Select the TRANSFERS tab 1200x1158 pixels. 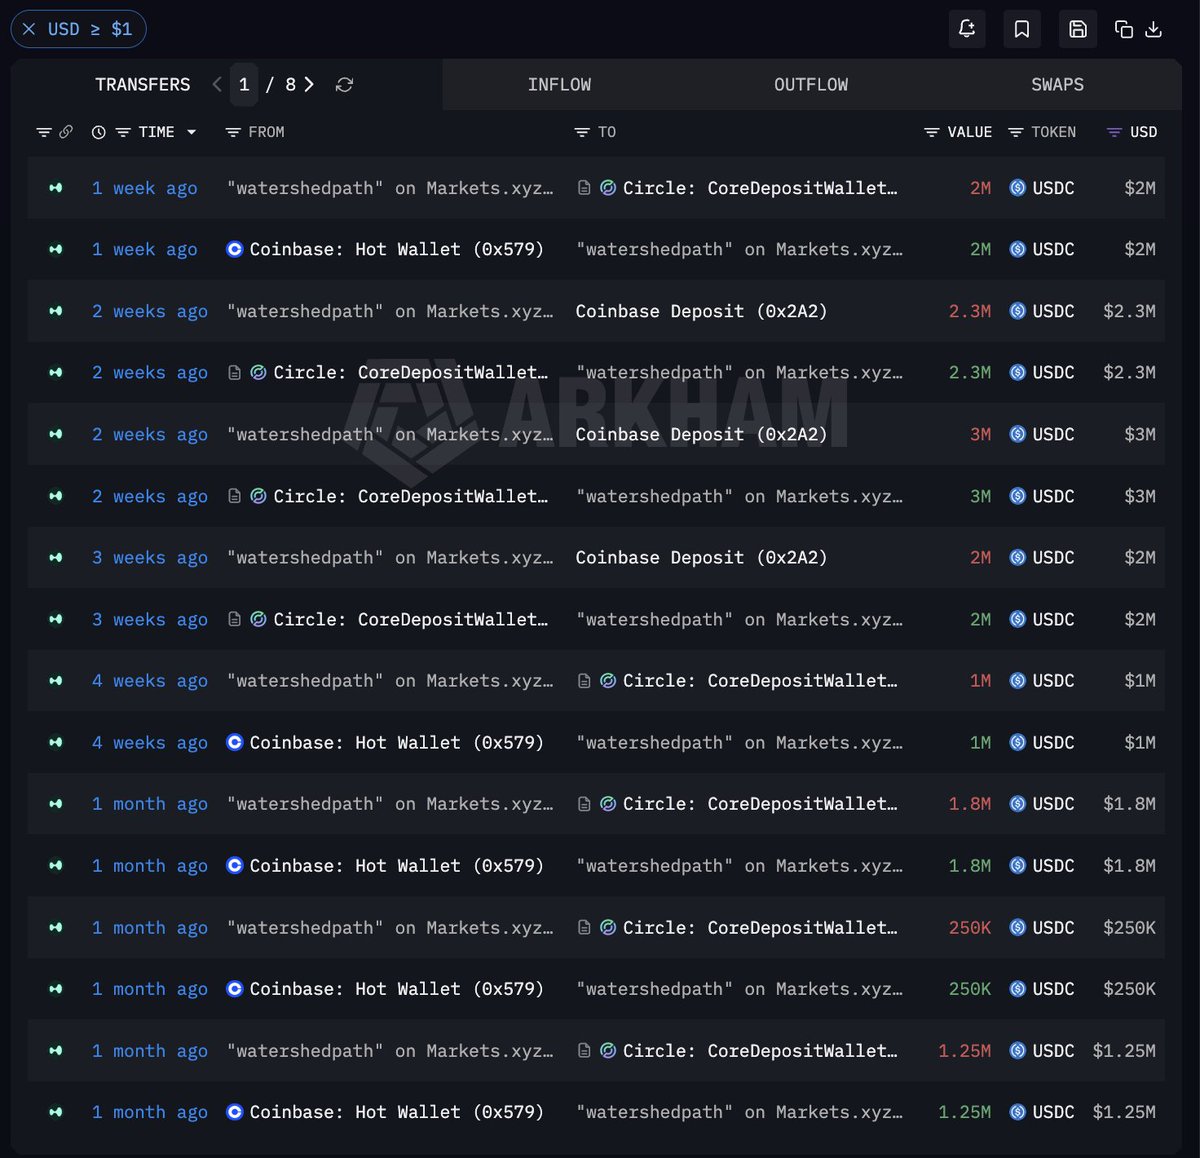click(x=142, y=85)
